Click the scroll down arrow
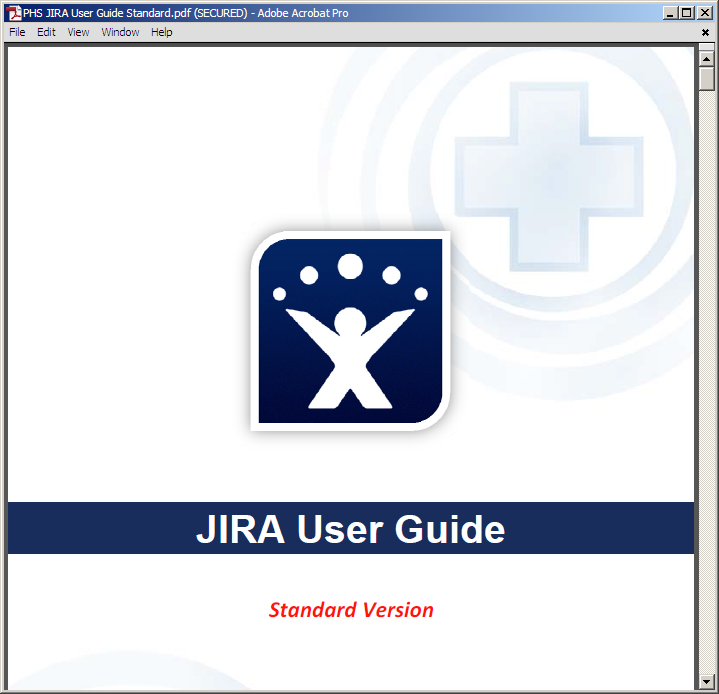The width and height of the screenshot is (719, 694). click(x=706, y=681)
